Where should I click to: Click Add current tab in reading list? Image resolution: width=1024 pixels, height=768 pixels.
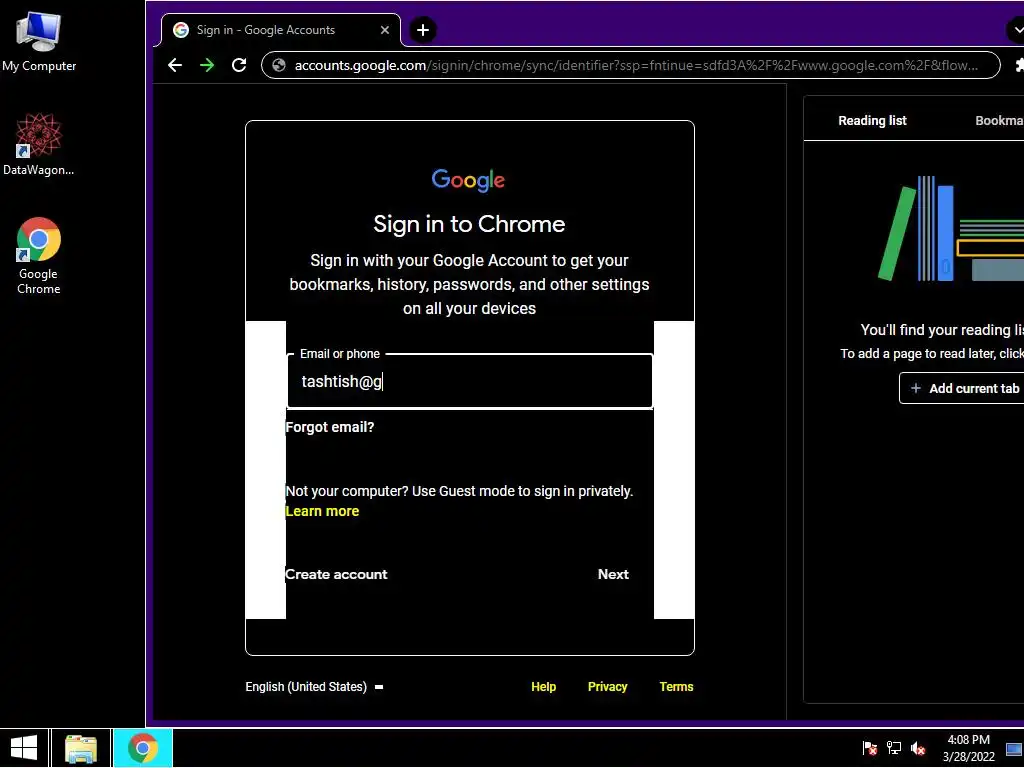point(964,389)
